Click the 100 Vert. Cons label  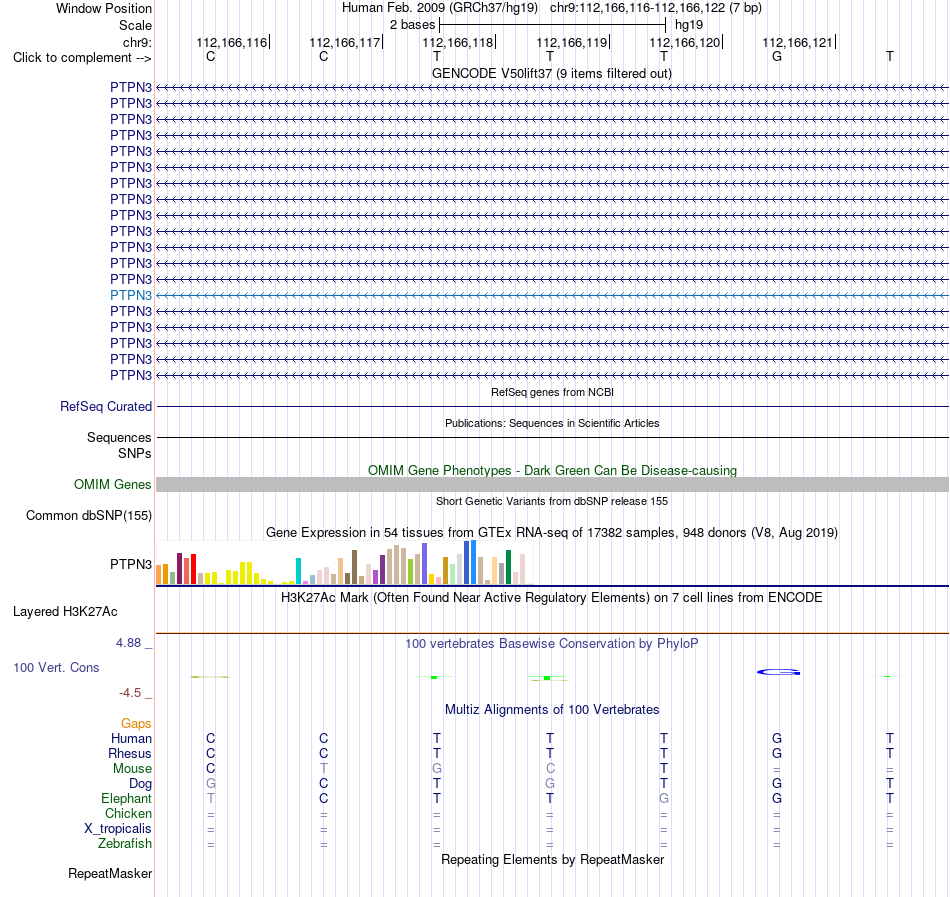[x=56, y=667]
